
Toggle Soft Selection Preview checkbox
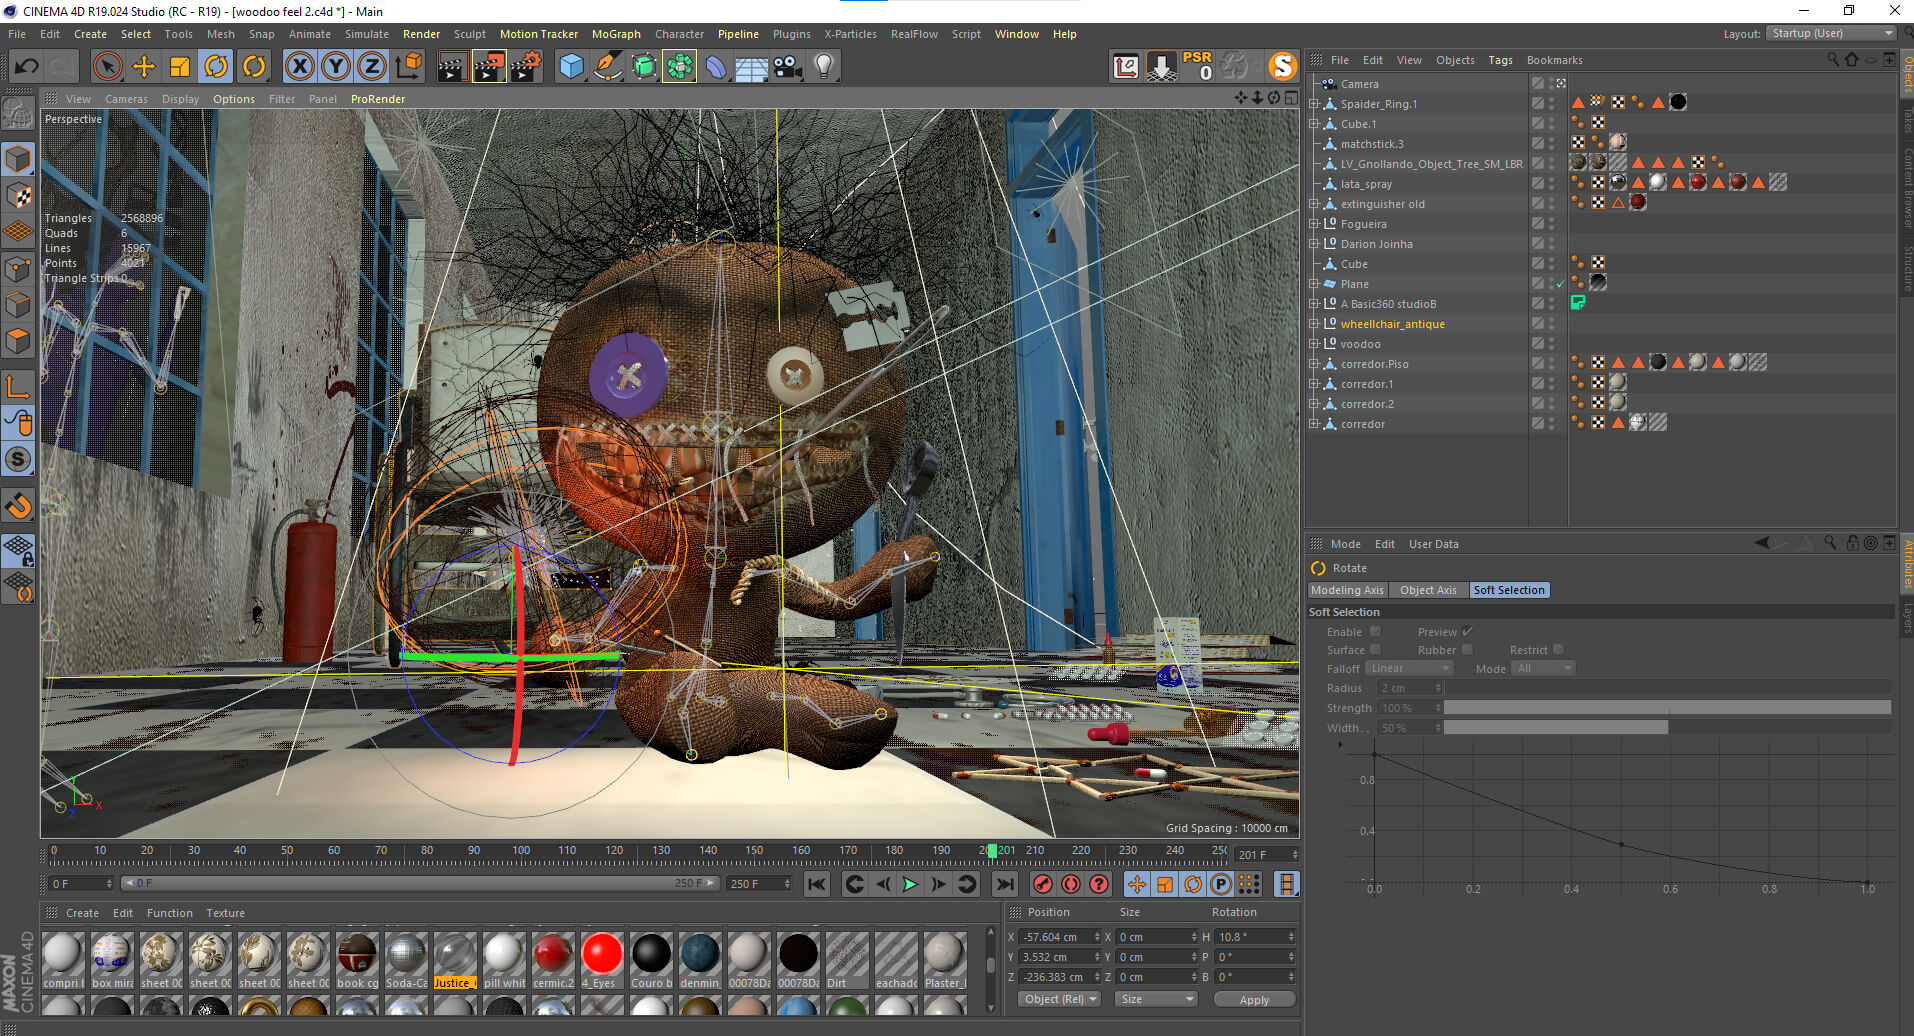click(x=1467, y=632)
